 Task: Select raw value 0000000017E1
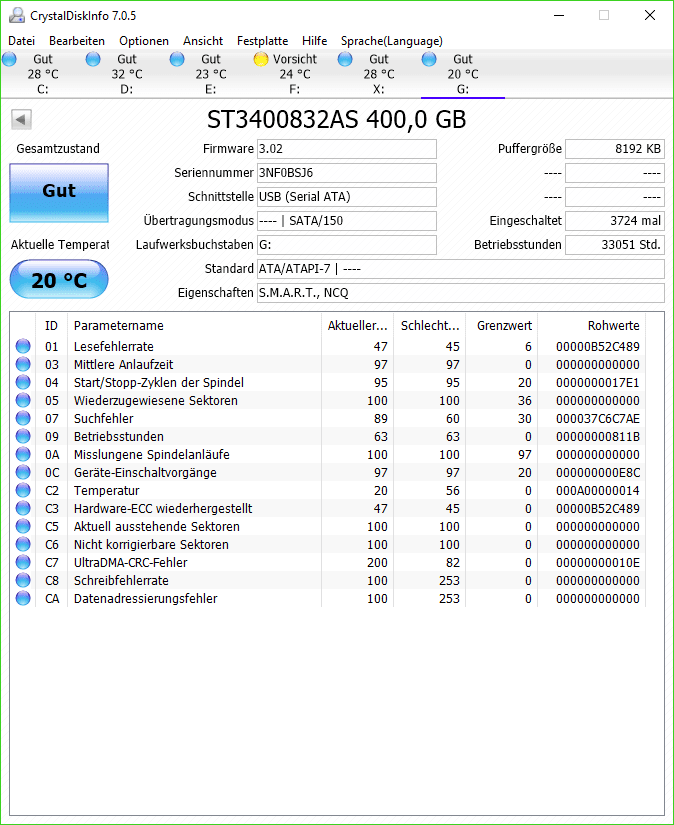point(598,383)
